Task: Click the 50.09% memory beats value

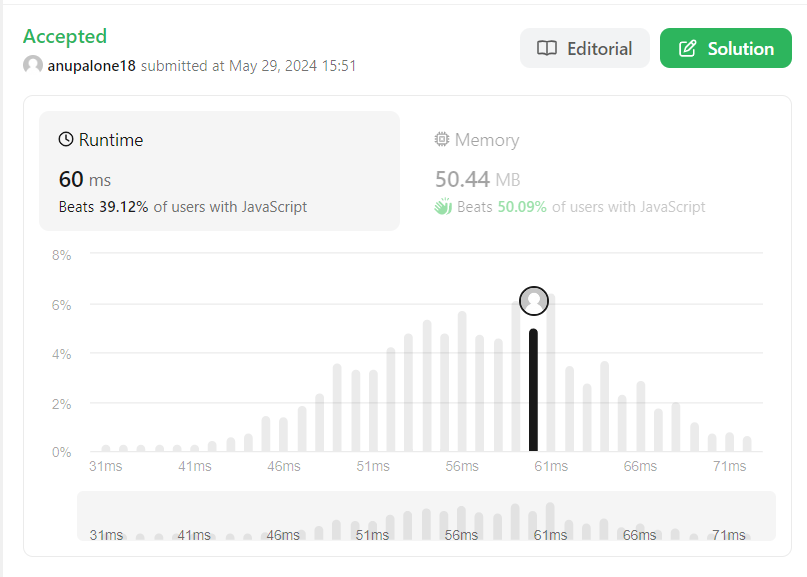Action: click(522, 207)
